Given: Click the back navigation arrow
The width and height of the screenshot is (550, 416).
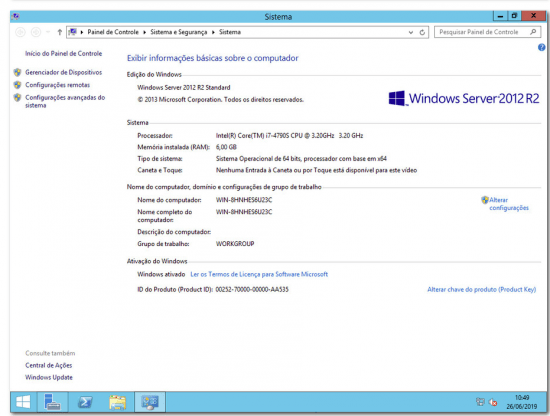Looking at the screenshot, I should pos(20,32).
